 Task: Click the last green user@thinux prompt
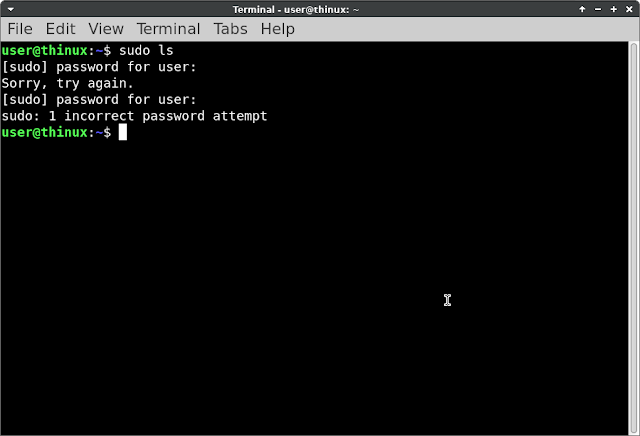44,132
